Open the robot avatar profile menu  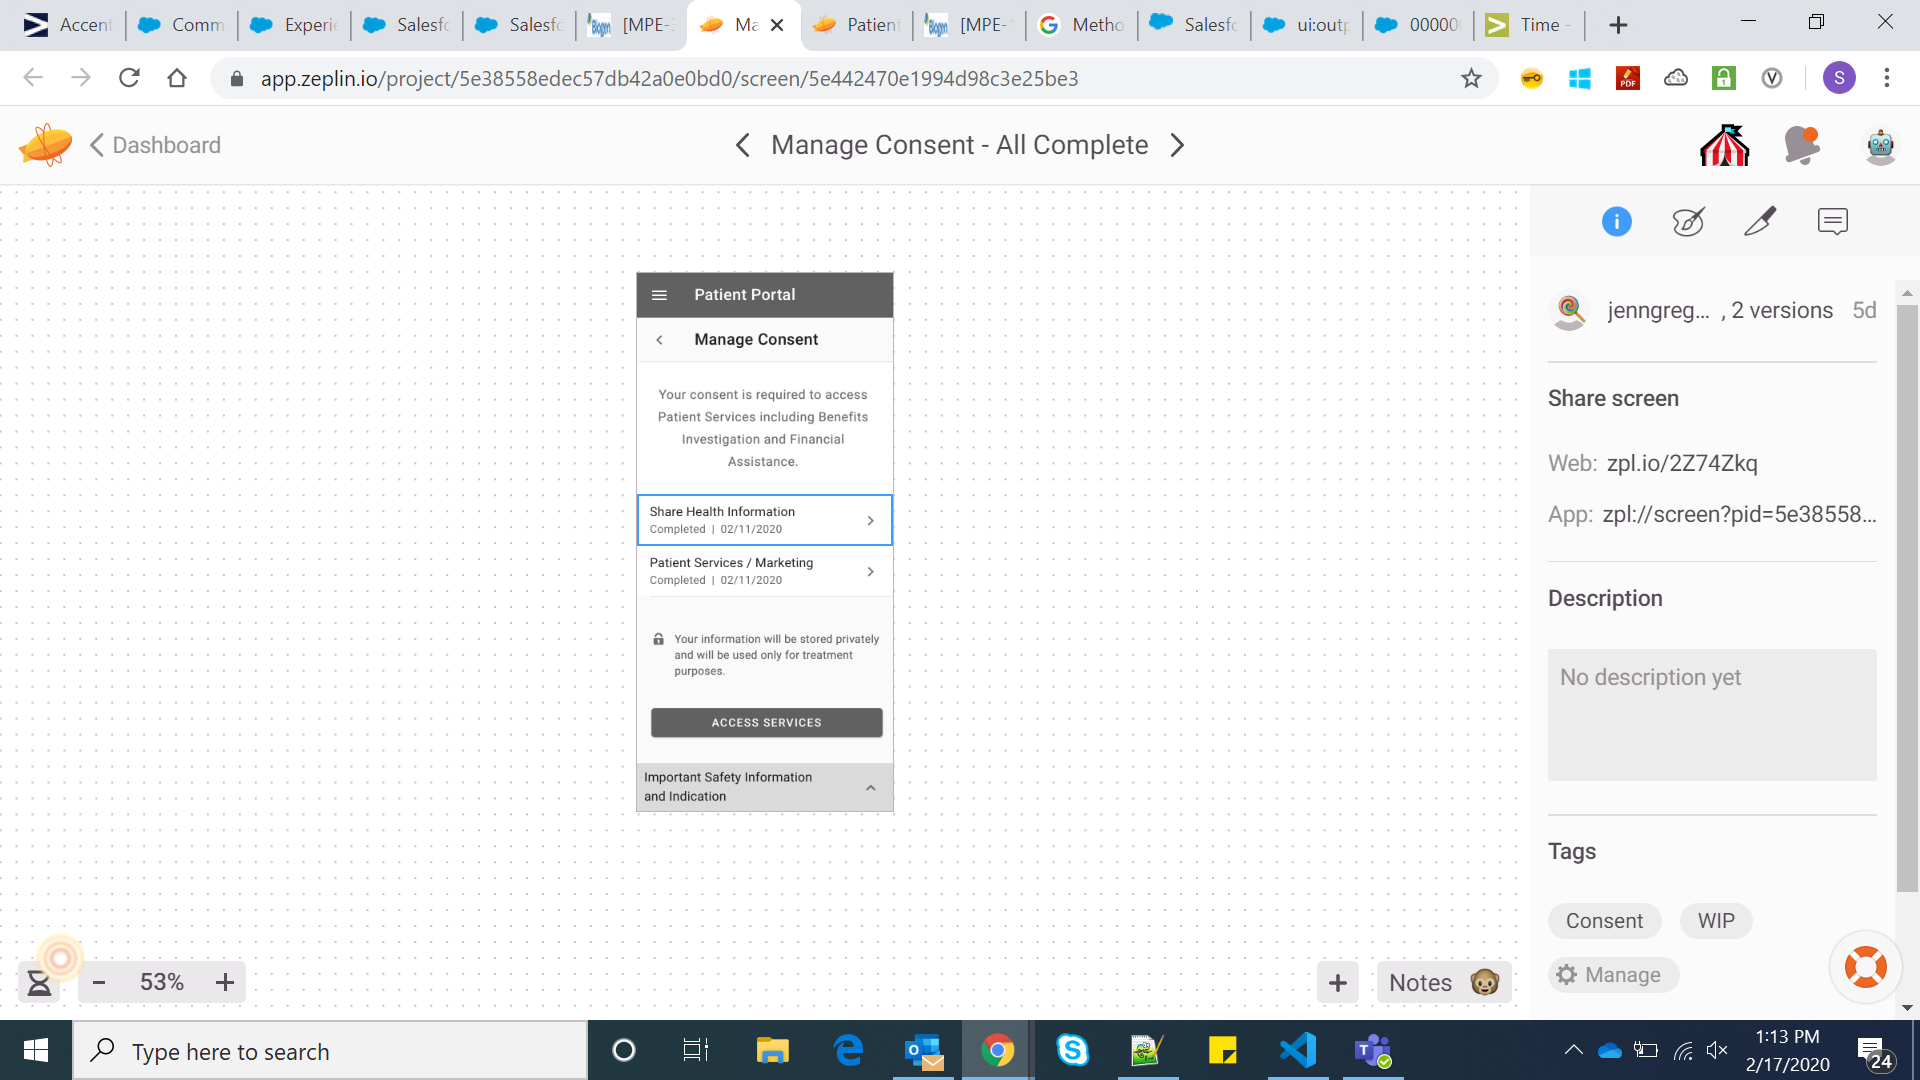pyautogui.click(x=1880, y=146)
